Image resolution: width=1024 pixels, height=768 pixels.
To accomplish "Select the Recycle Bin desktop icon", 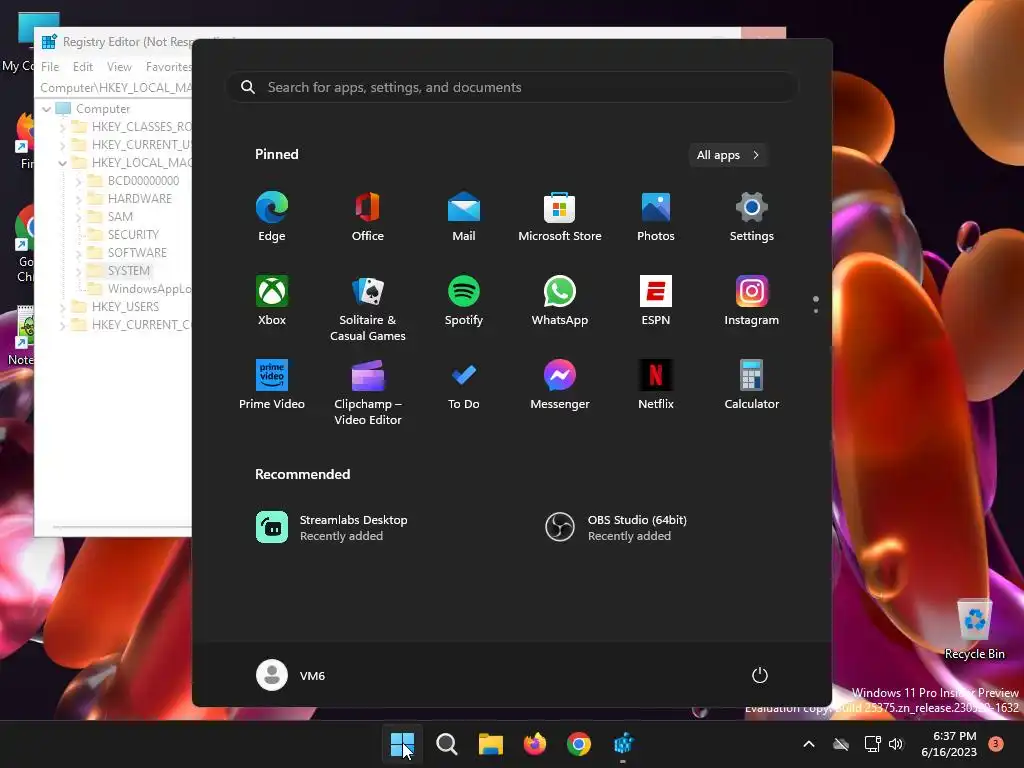I will click(x=974, y=628).
